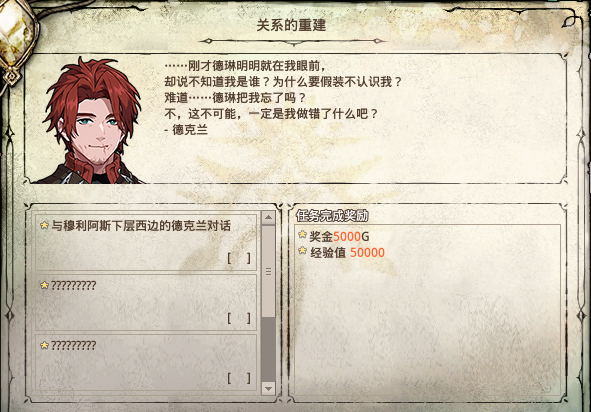Click the objective list scrollbar thumb grip
Screen dimensions: 591x412
[x=268, y=271]
